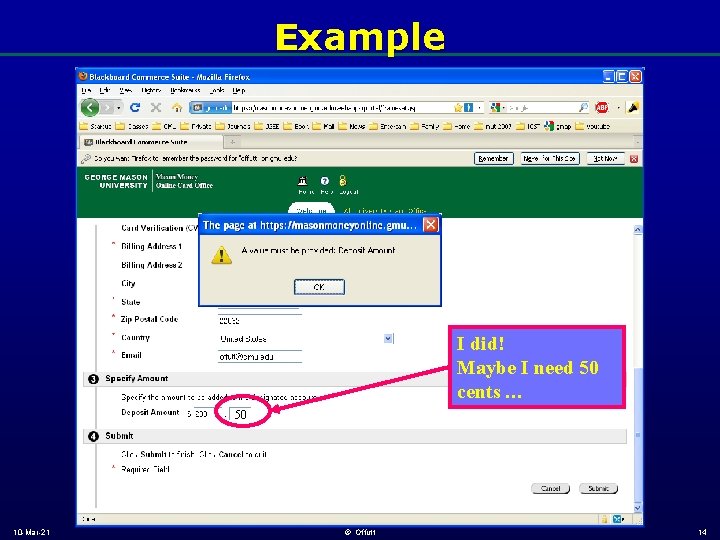Image resolution: width=720 pixels, height=540 pixels.
Task: Dismiss the password notification bar
Action: pos(634,159)
